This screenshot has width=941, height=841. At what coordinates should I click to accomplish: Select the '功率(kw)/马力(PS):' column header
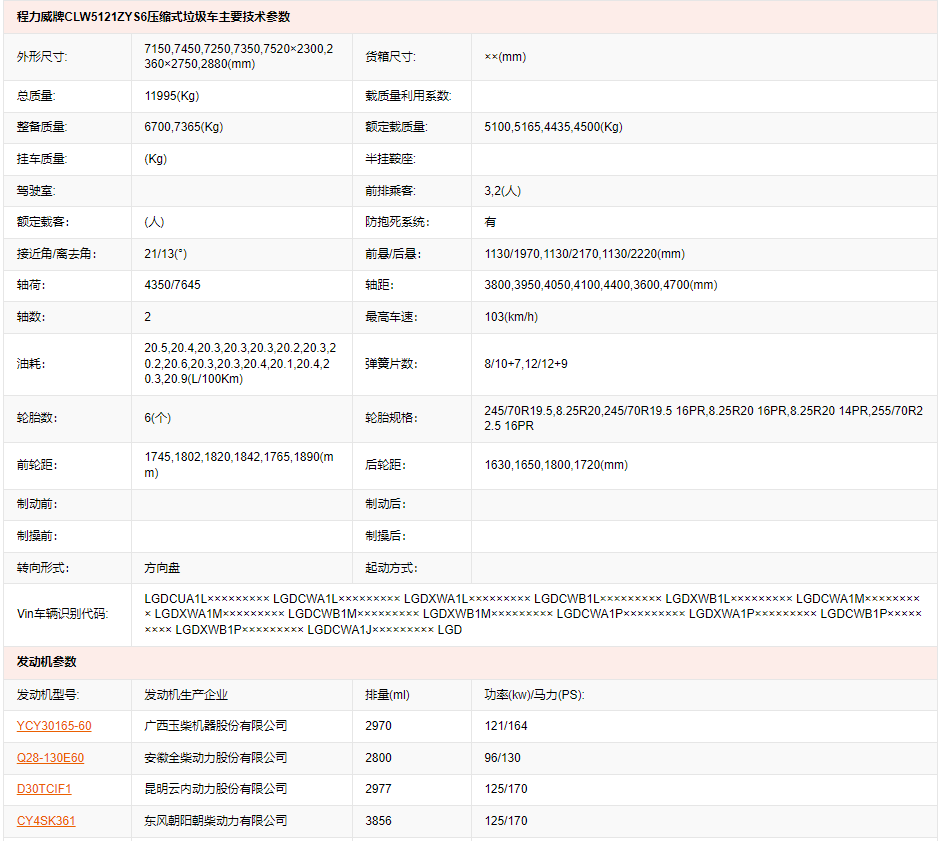coord(534,695)
